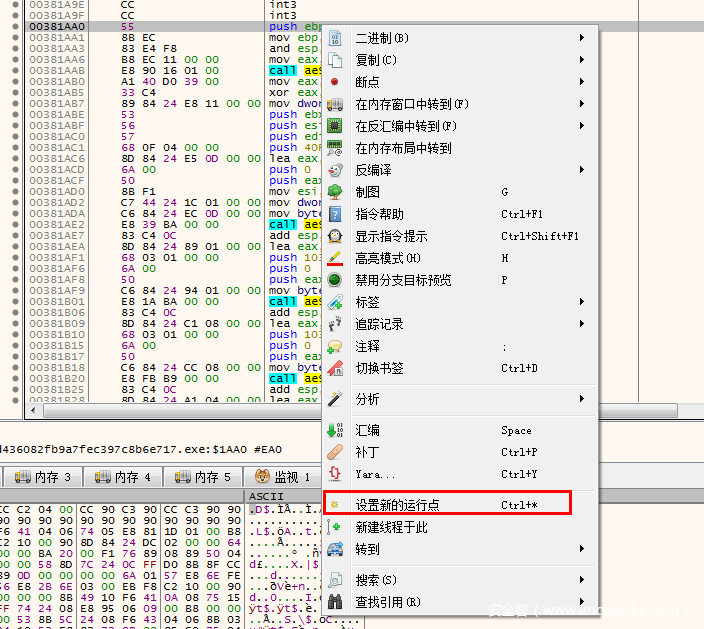This screenshot has height=629, width=704.
Task: Click the highlighter icon for 高亮模式
Action: click(335, 258)
